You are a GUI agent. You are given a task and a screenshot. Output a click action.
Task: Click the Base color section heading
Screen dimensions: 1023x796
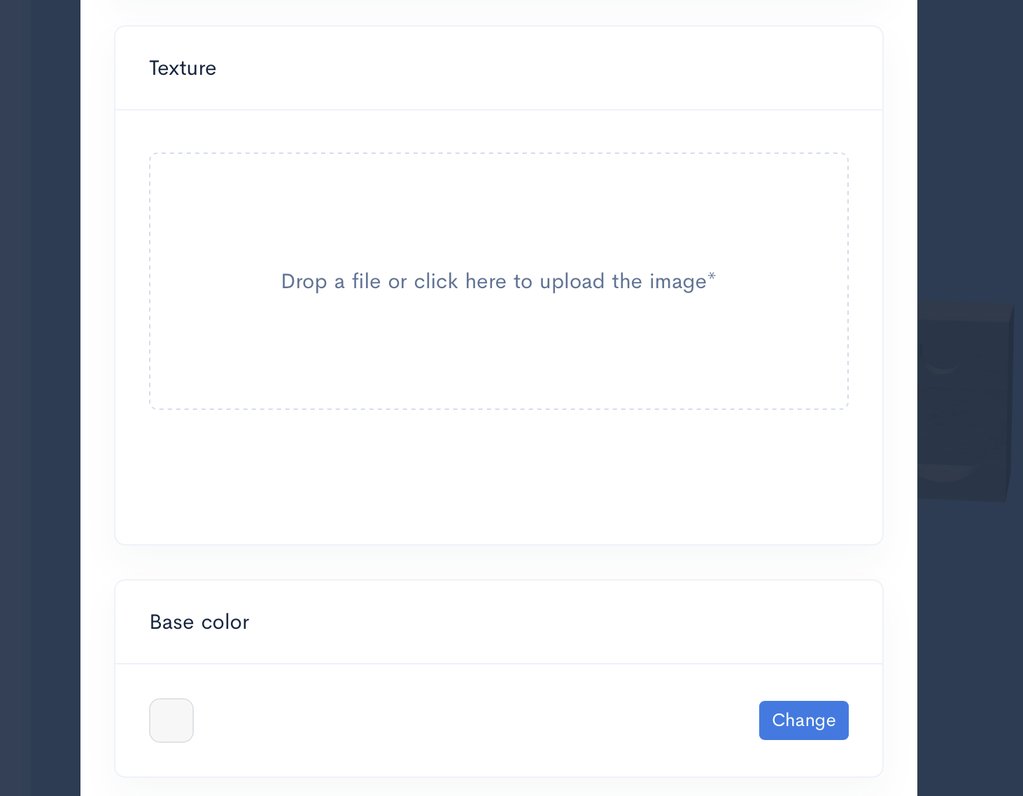pyautogui.click(x=199, y=622)
